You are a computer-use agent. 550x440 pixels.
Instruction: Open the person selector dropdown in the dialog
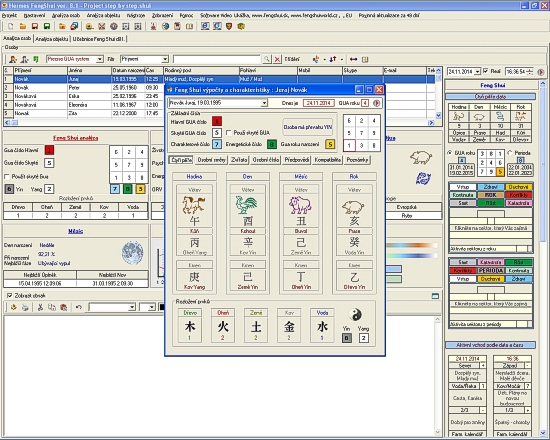point(264,103)
